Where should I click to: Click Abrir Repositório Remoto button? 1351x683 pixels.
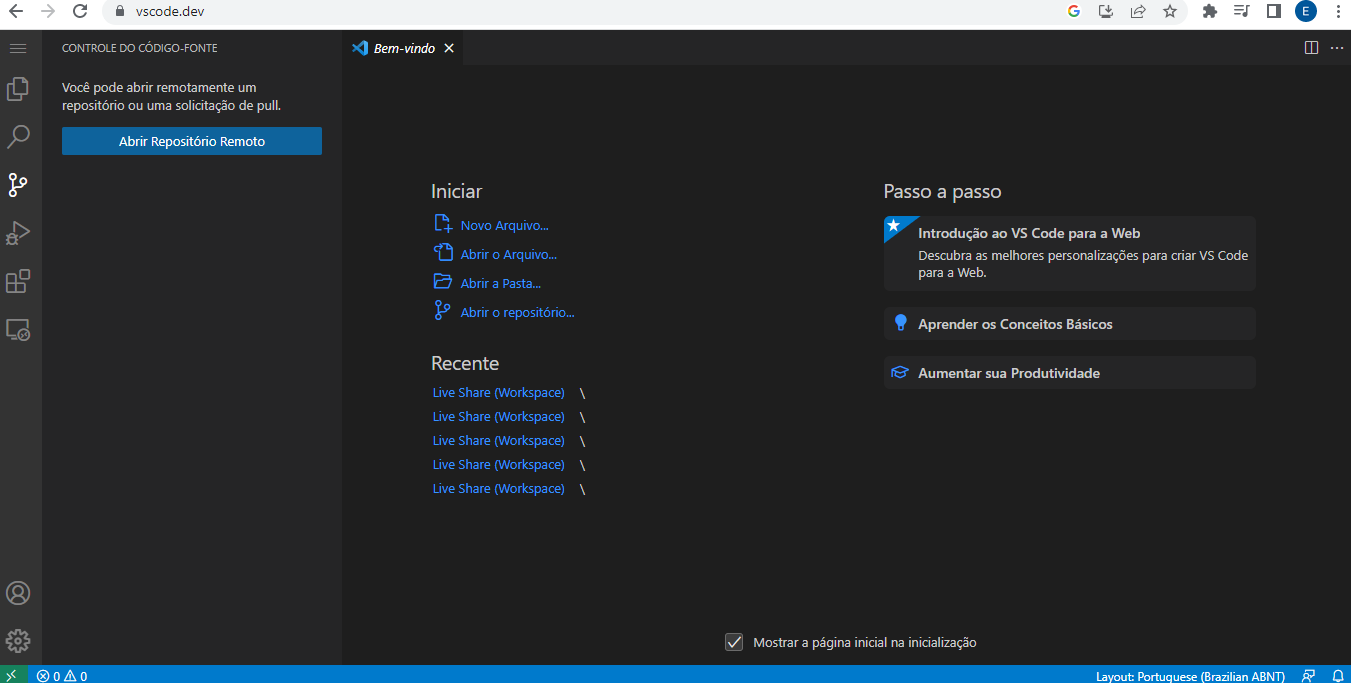point(192,141)
